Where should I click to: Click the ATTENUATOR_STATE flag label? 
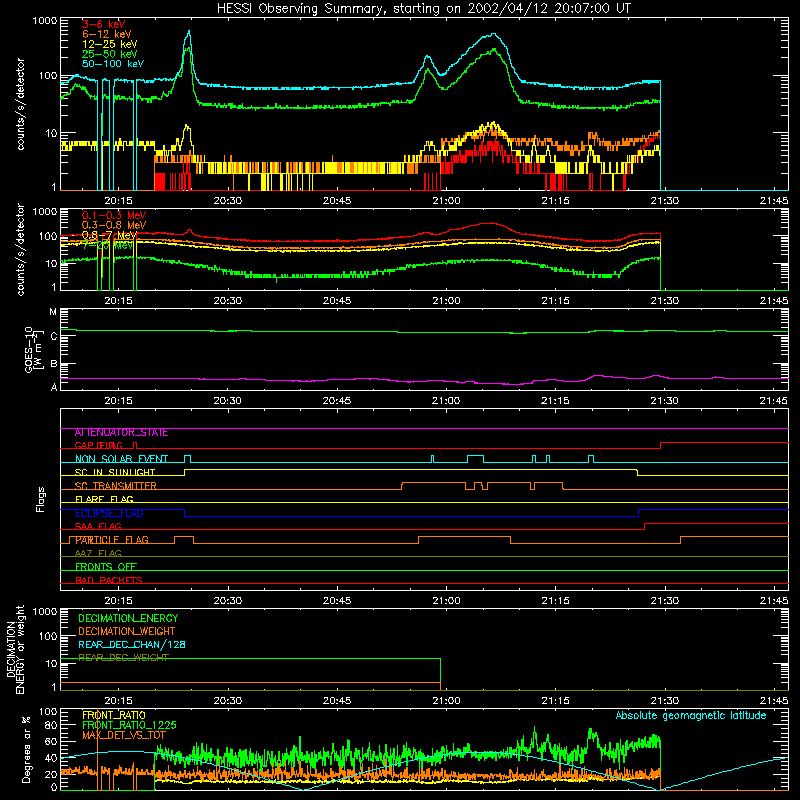(x=121, y=433)
